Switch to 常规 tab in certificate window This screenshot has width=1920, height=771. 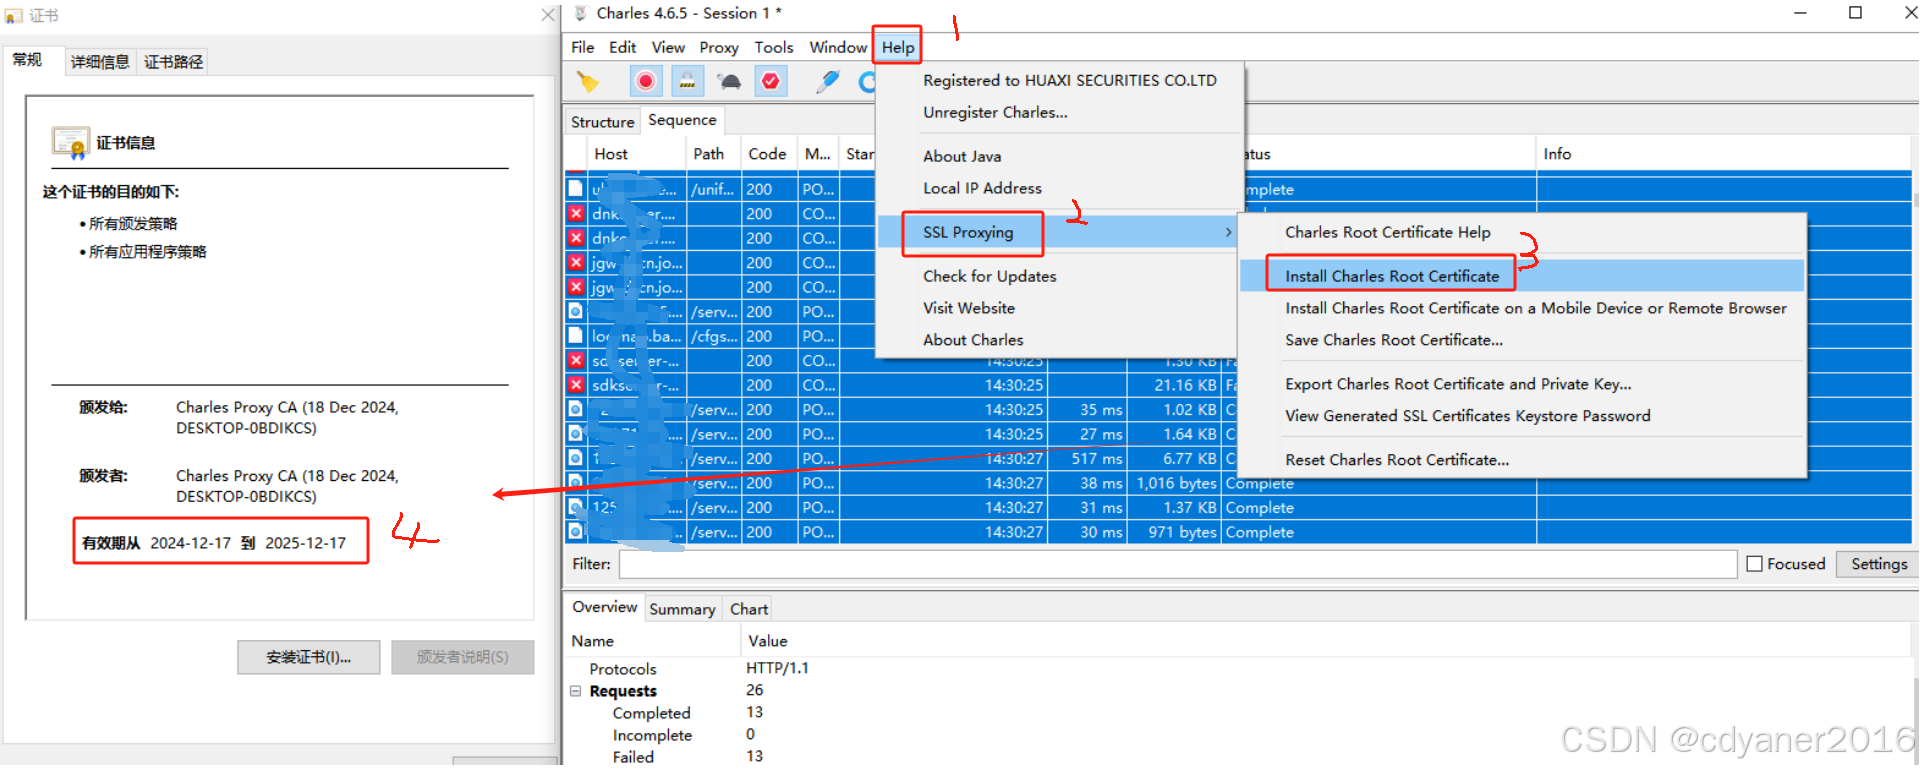tap(27, 60)
